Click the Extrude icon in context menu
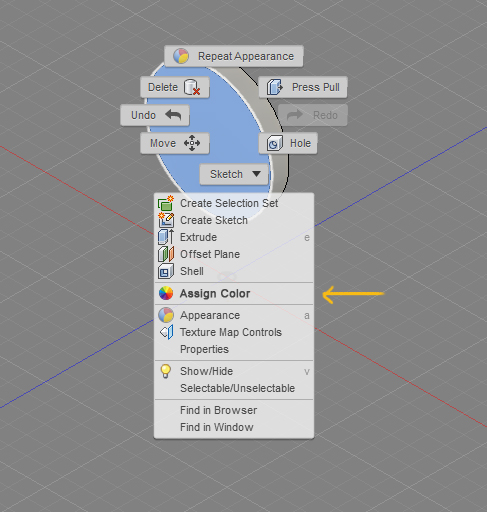487x512 pixels. (166, 237)
